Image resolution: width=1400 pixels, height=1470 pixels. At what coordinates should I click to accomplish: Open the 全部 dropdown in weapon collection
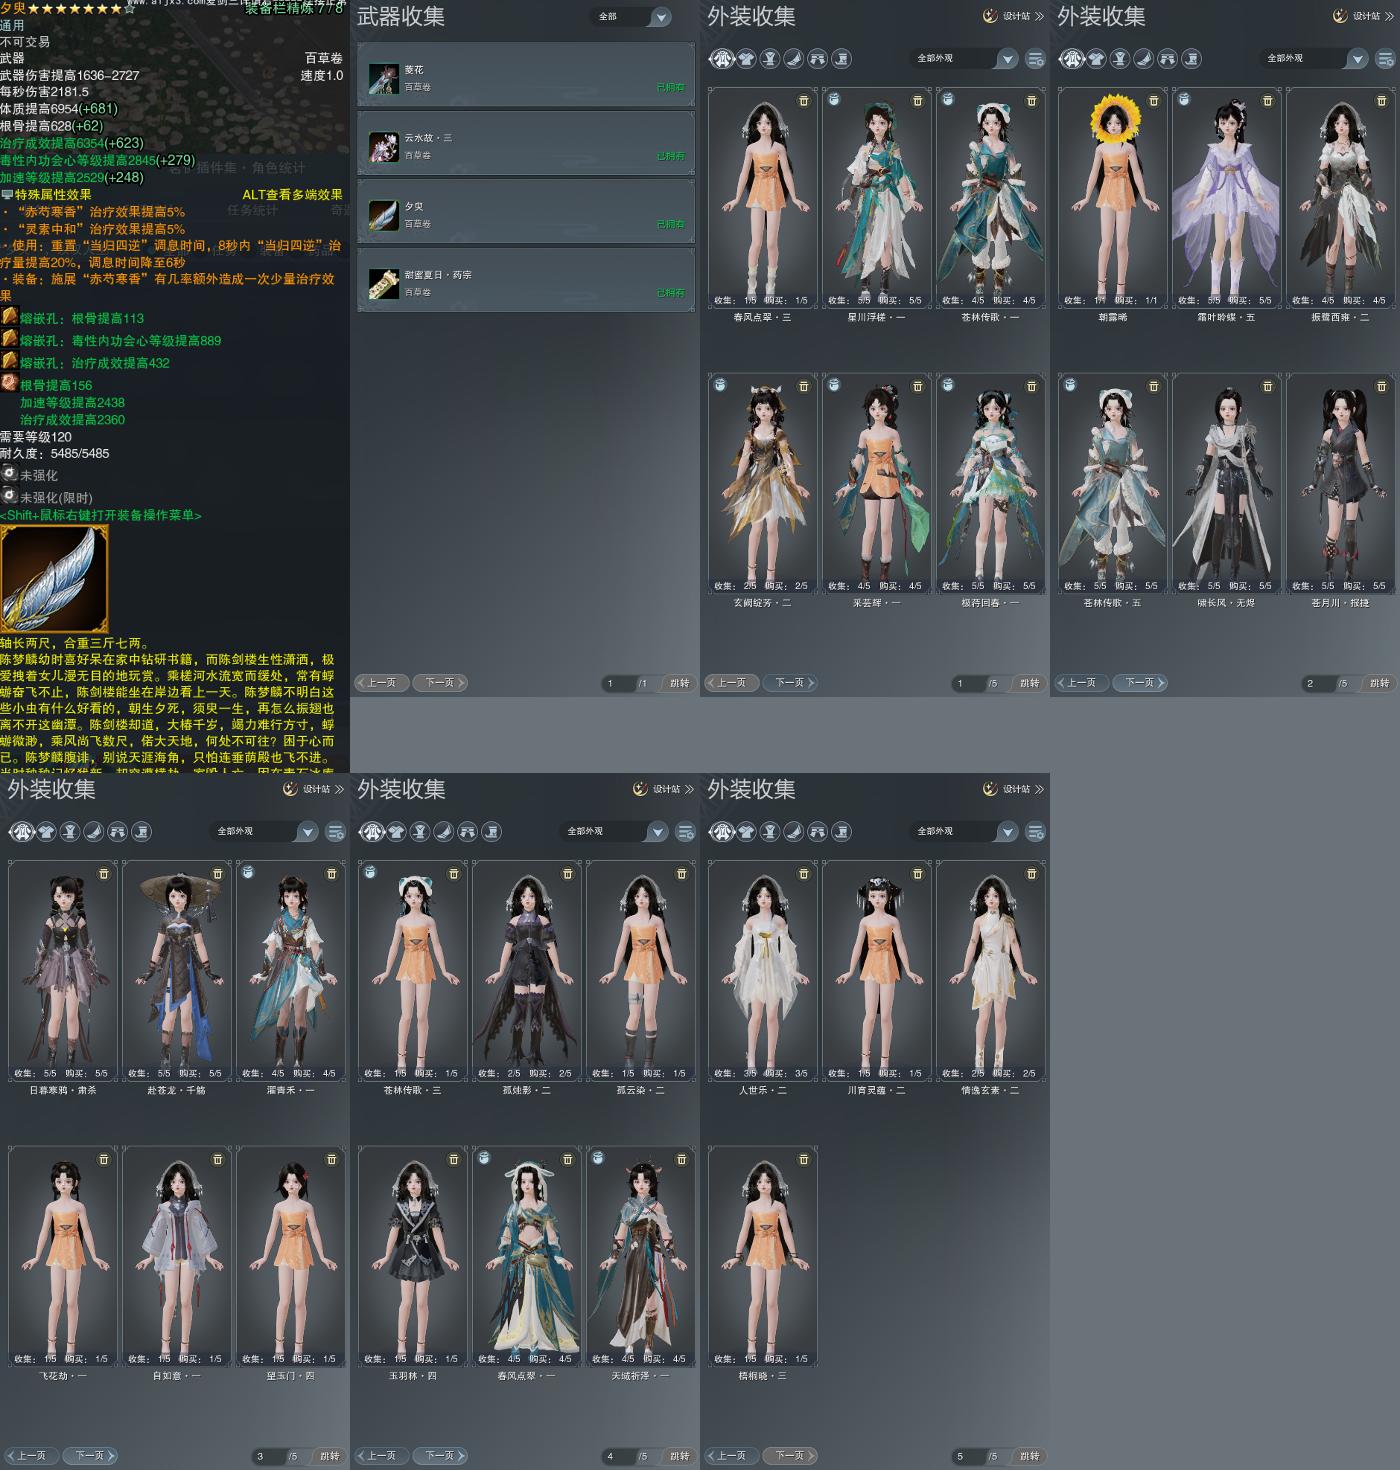pyautogui.click(x=632, y=17)
